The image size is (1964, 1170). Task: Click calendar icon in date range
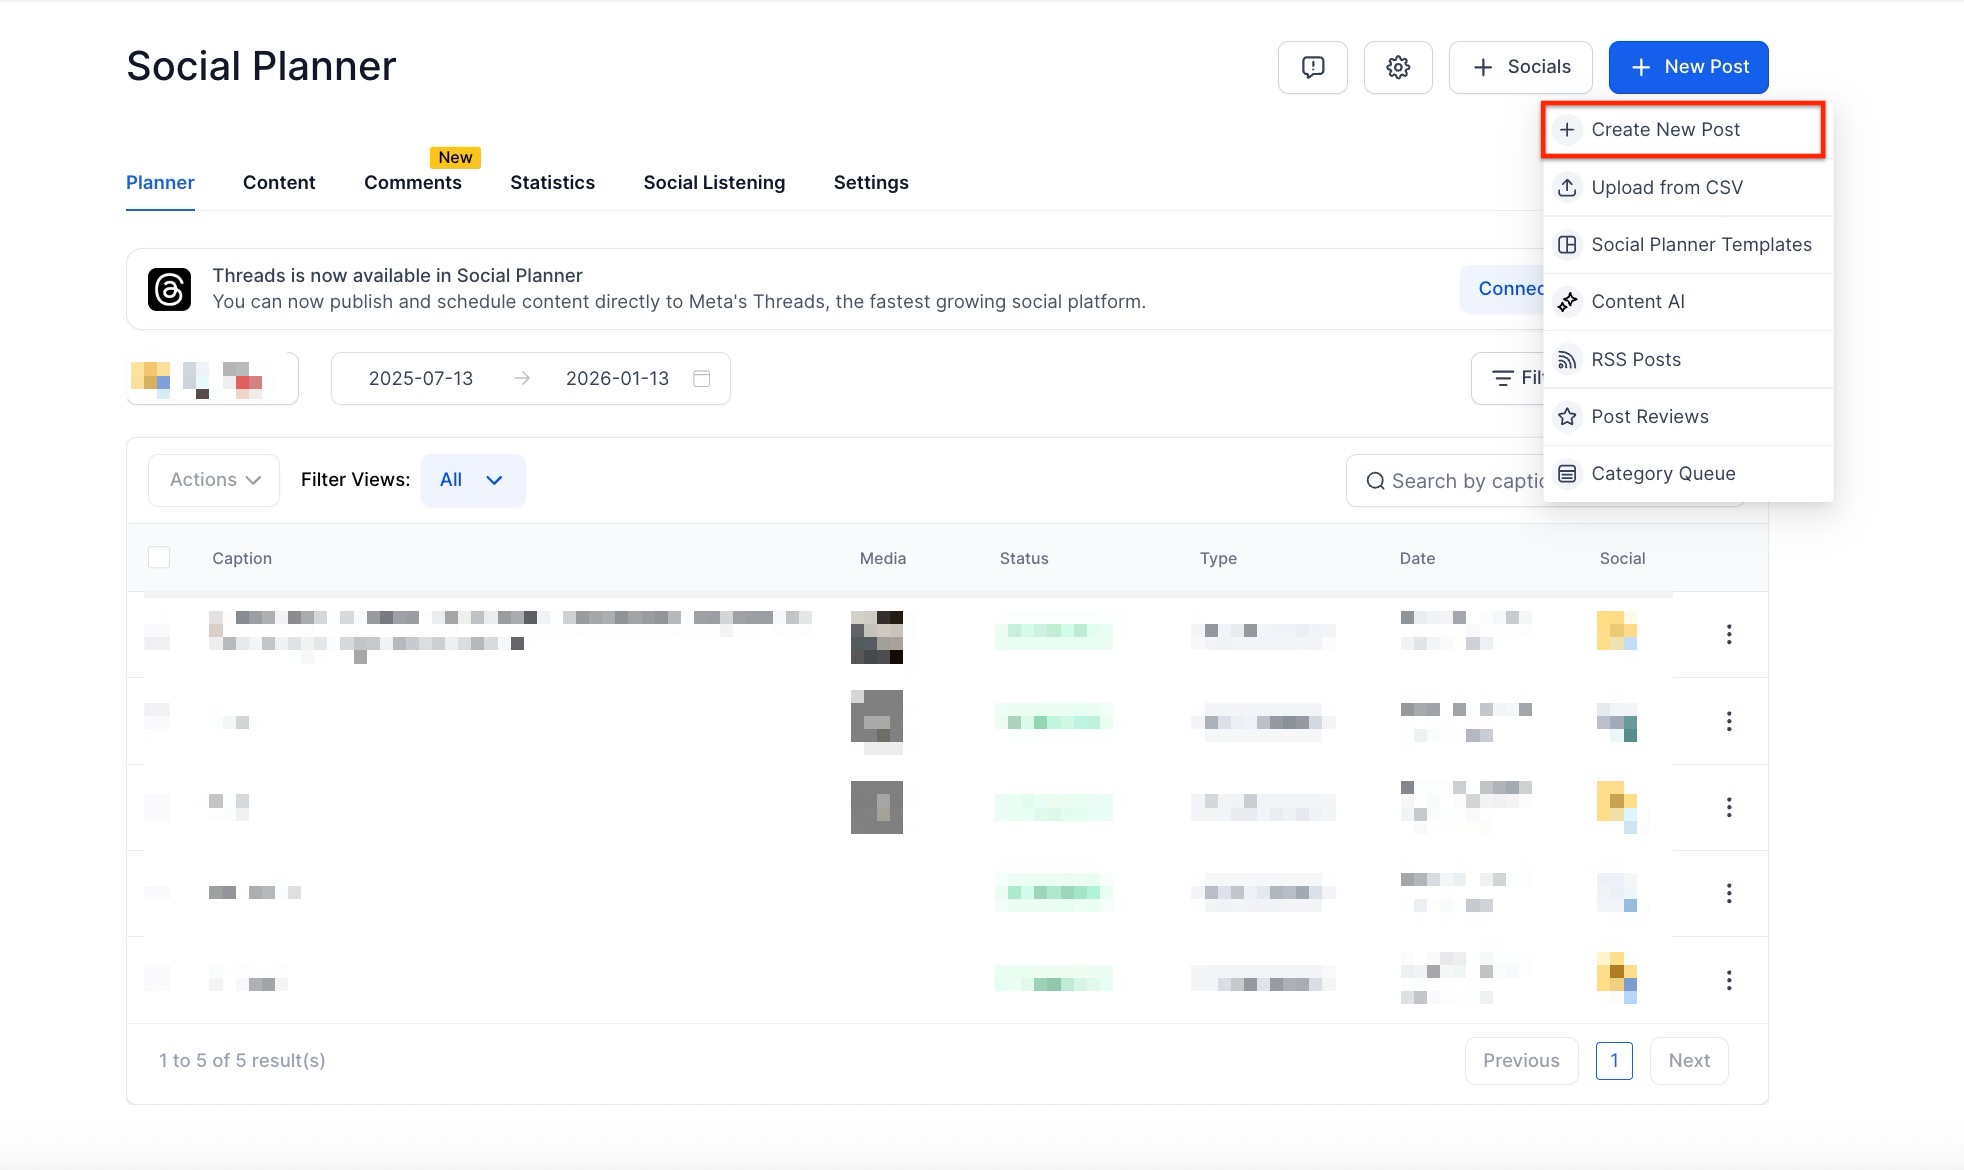(702, 378)
